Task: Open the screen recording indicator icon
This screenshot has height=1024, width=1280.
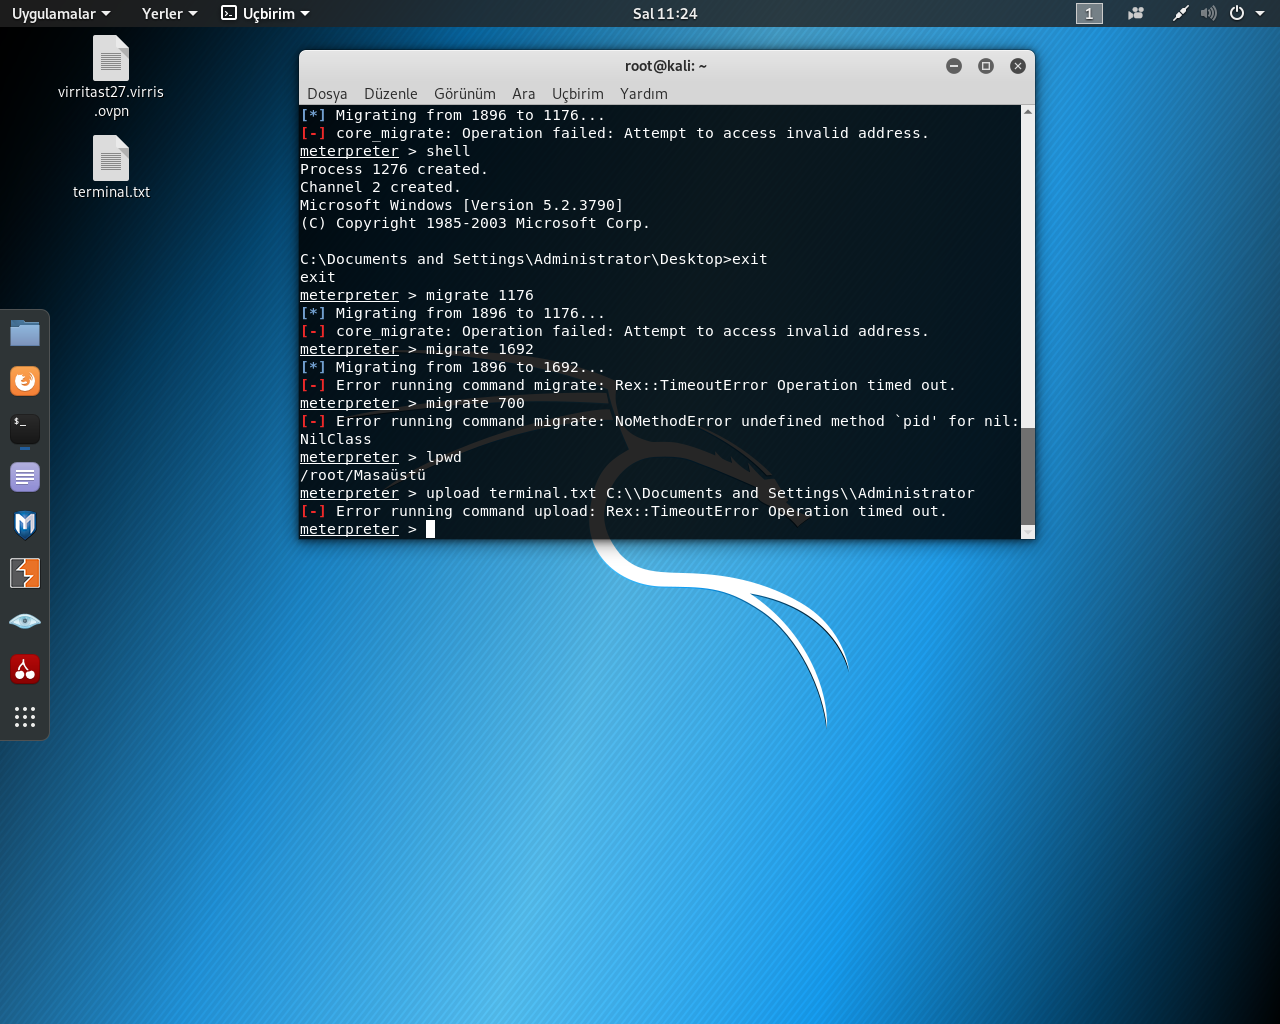Action: coord(1136,13)
